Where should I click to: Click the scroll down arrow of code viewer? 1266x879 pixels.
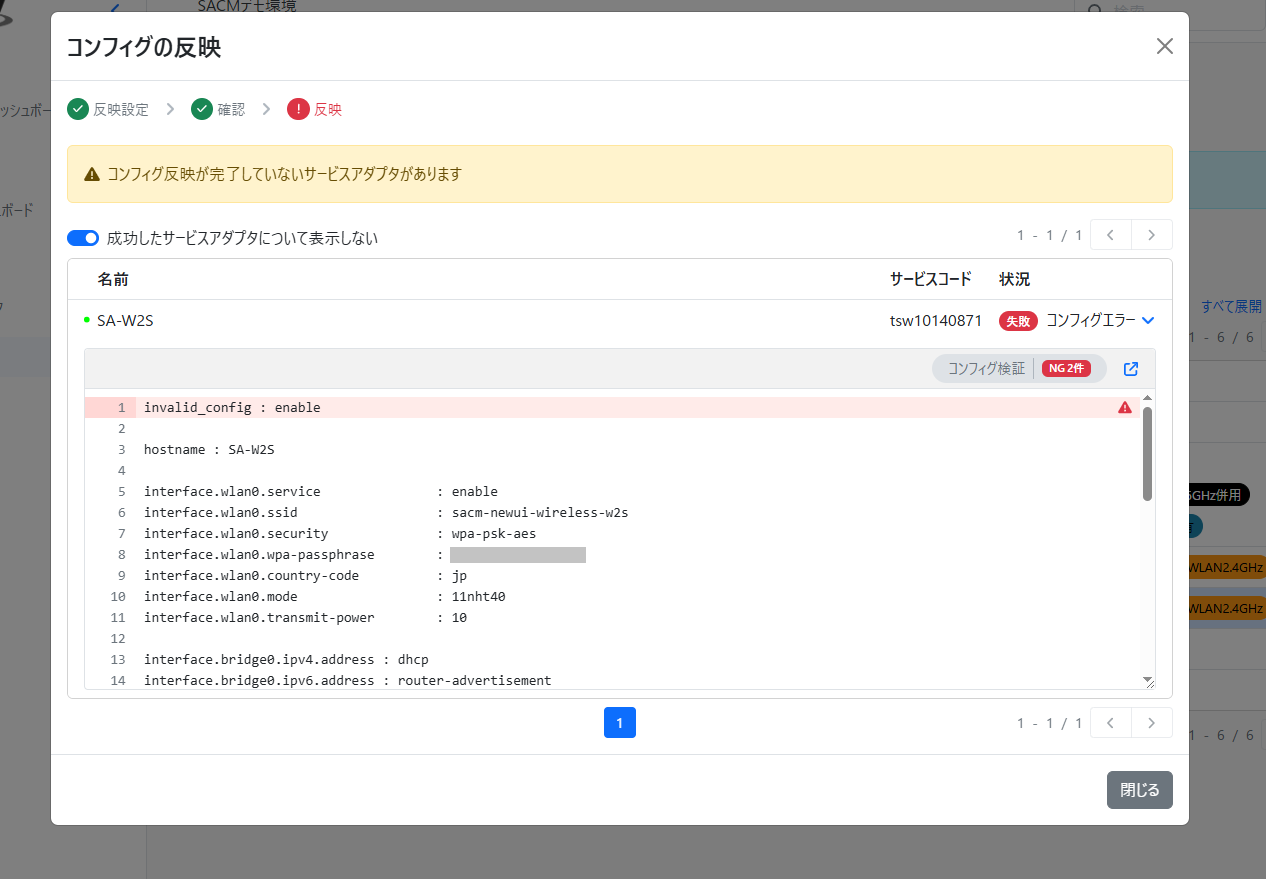[x=1147, y=680]
